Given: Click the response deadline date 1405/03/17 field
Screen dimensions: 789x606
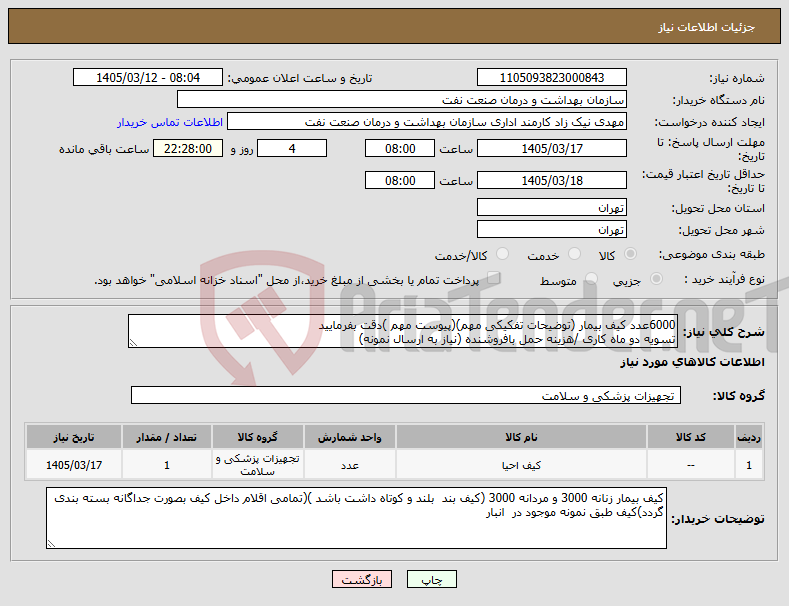Looking at the screenshot, I should pos(551,148).
